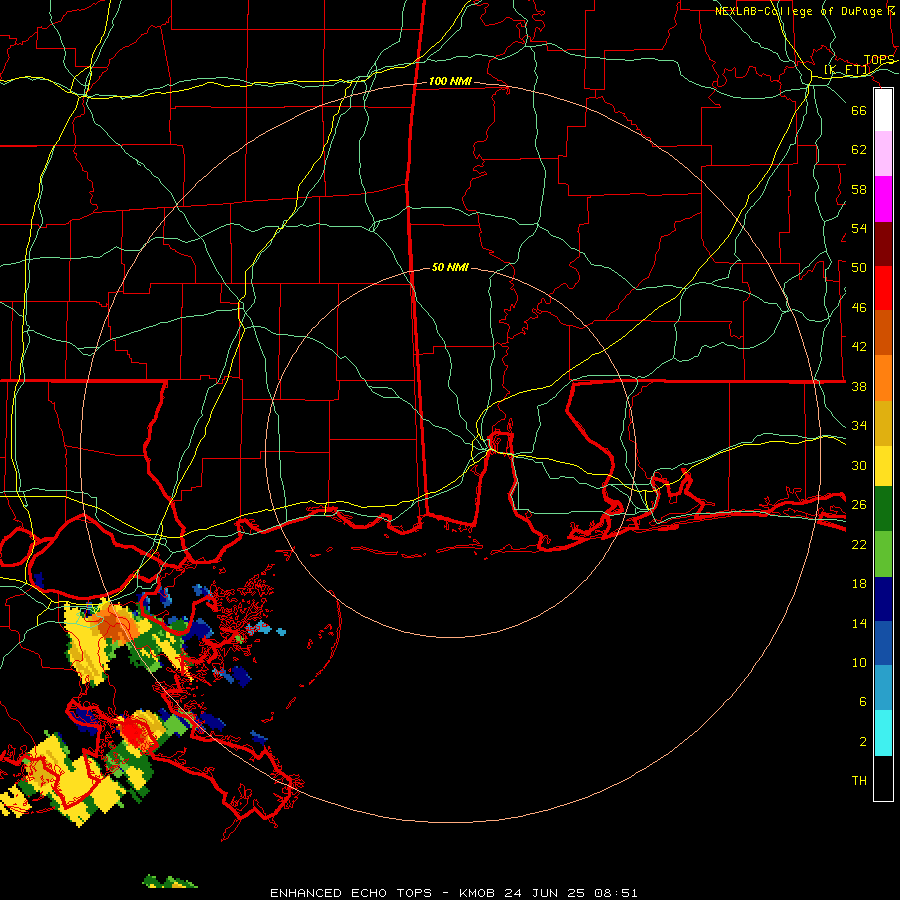Click the 100 NMI range ring label
Viewport: 900px width, 900px height.
[x=450, y=82]
